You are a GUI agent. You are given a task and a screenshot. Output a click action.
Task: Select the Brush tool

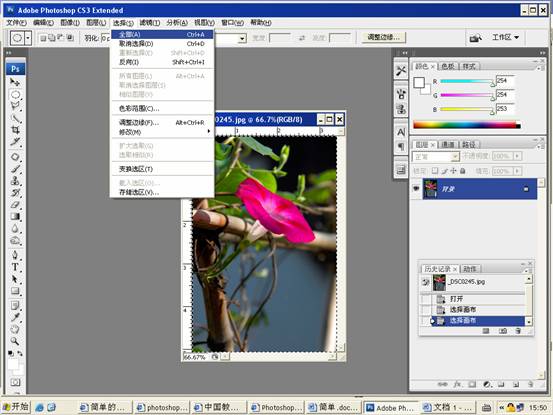click(15, 169)
